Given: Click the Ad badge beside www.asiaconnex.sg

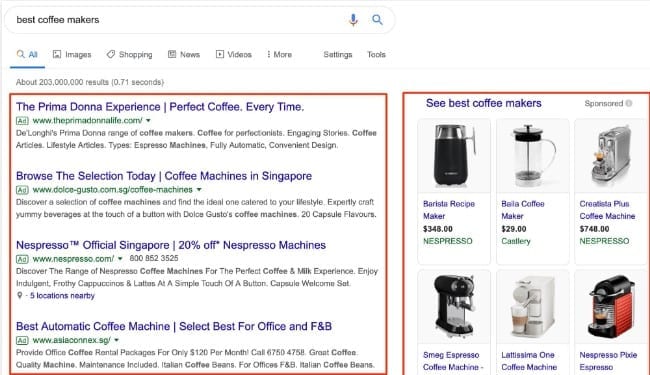Looking at the screenshot, I should [22, 340].
